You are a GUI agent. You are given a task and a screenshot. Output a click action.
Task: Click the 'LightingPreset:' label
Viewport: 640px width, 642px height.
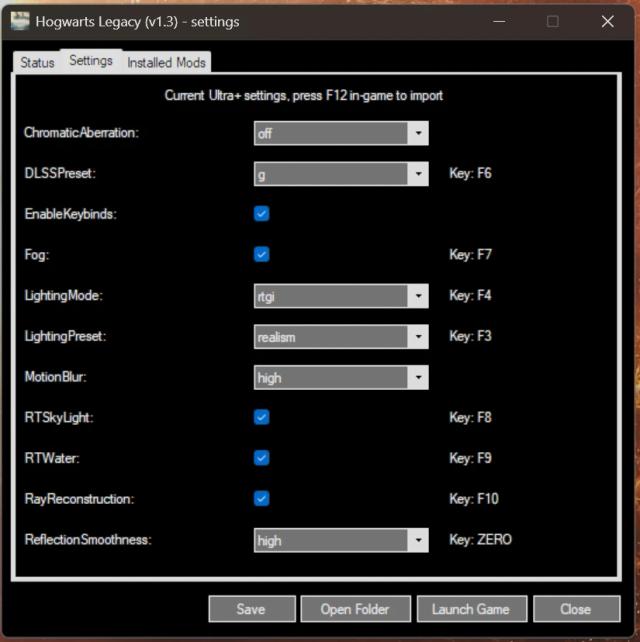[66, 336]
